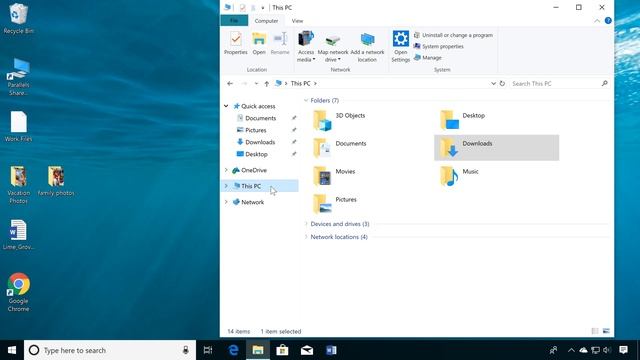The width and height of the screenshot is (640, 360).
Task: Launch Microsoft Edge from taskbar
Action: pyautogui.click(x=233, y=350)
